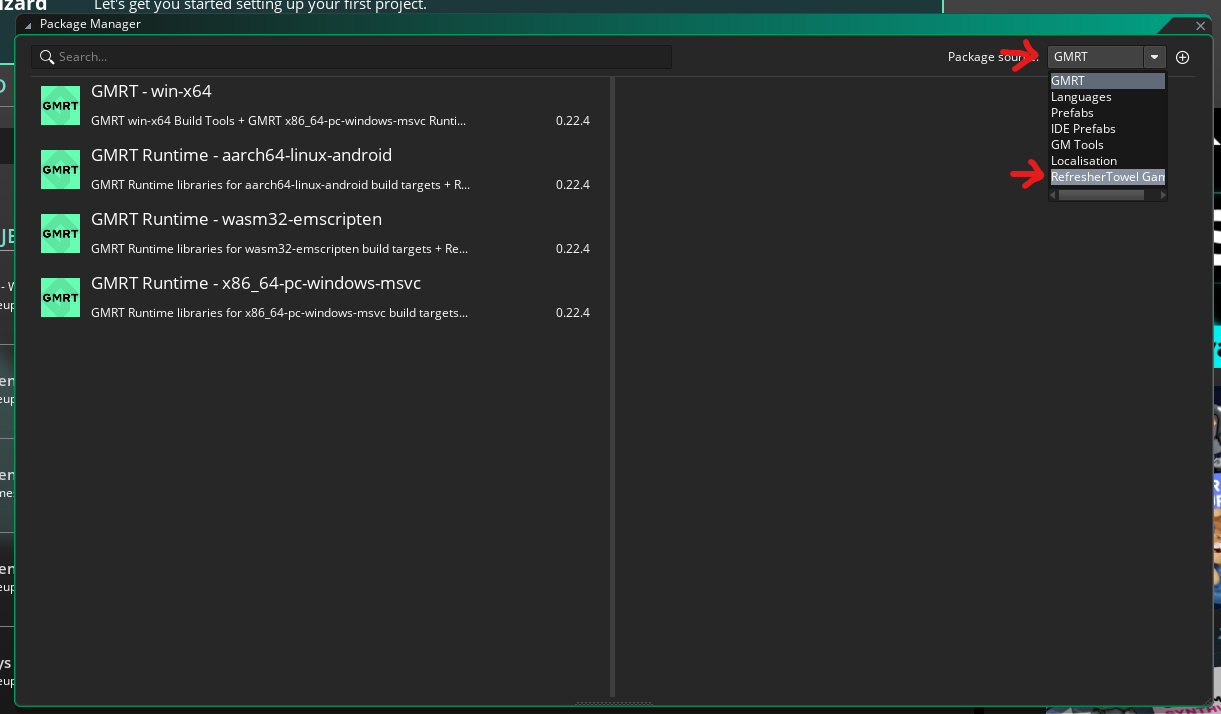Select the GMRT - win-x64 package title
This screenshot has height=714, width=1221.
point(151,91)
